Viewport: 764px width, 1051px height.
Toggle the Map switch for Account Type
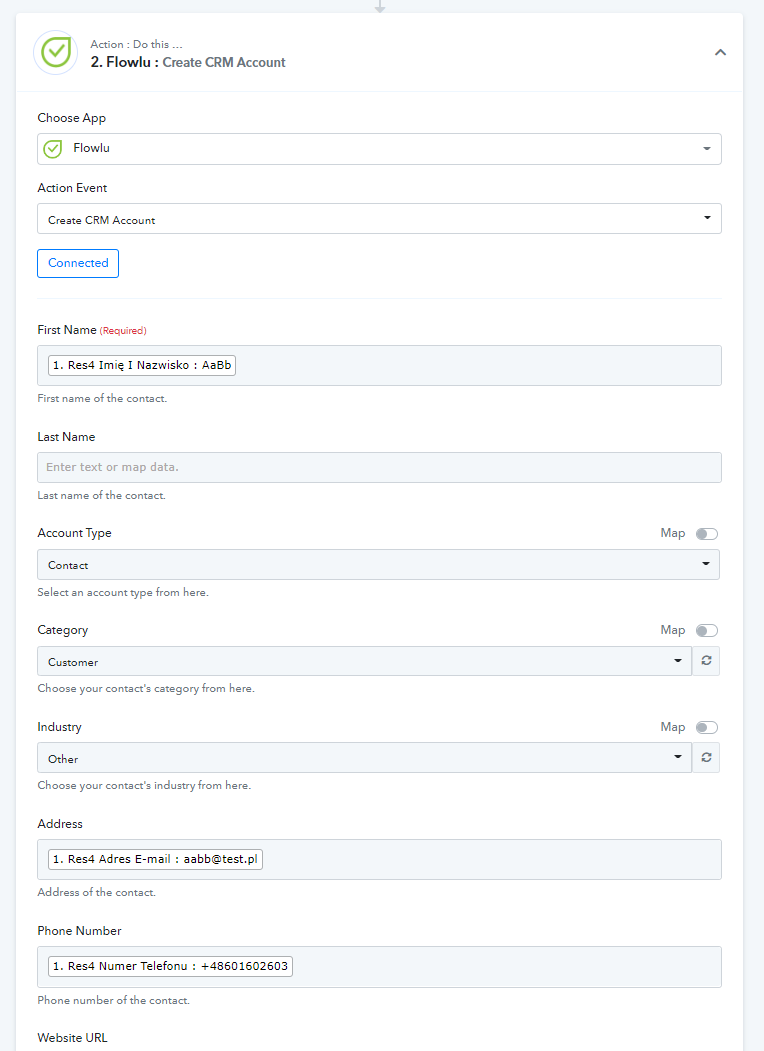click(706, 534)
